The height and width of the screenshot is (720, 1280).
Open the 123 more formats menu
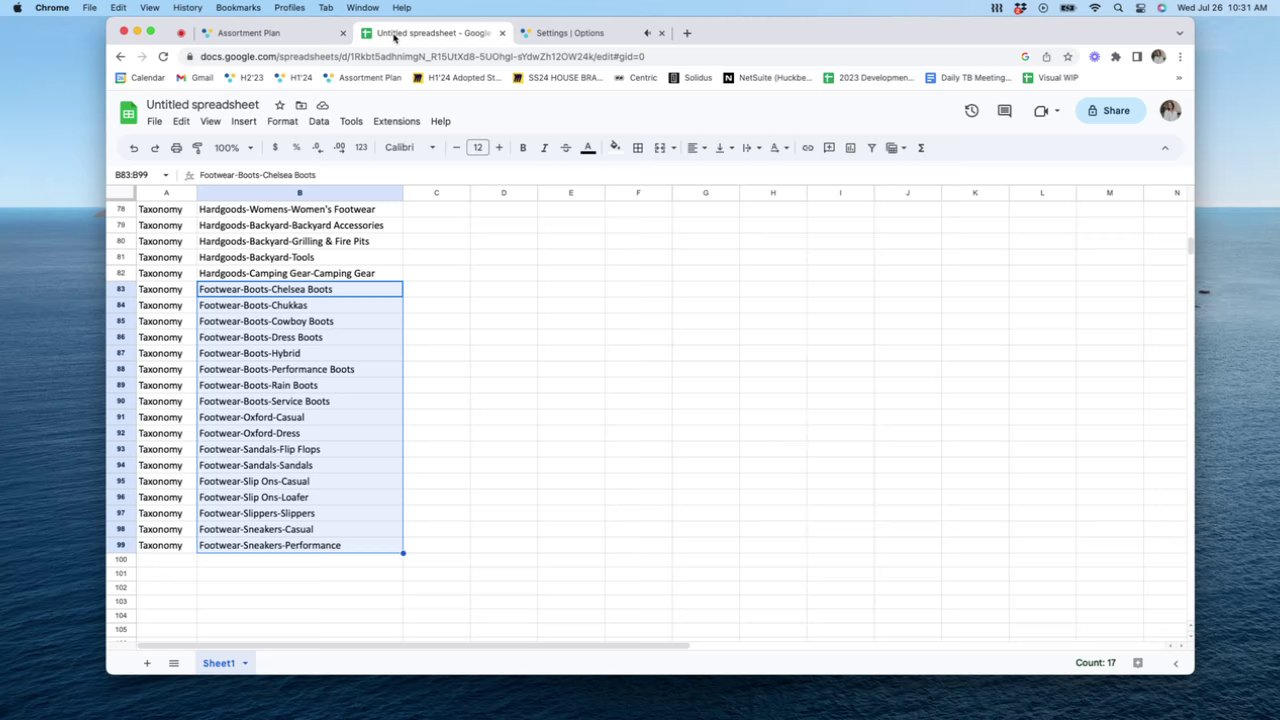click(x=361, y=148)
